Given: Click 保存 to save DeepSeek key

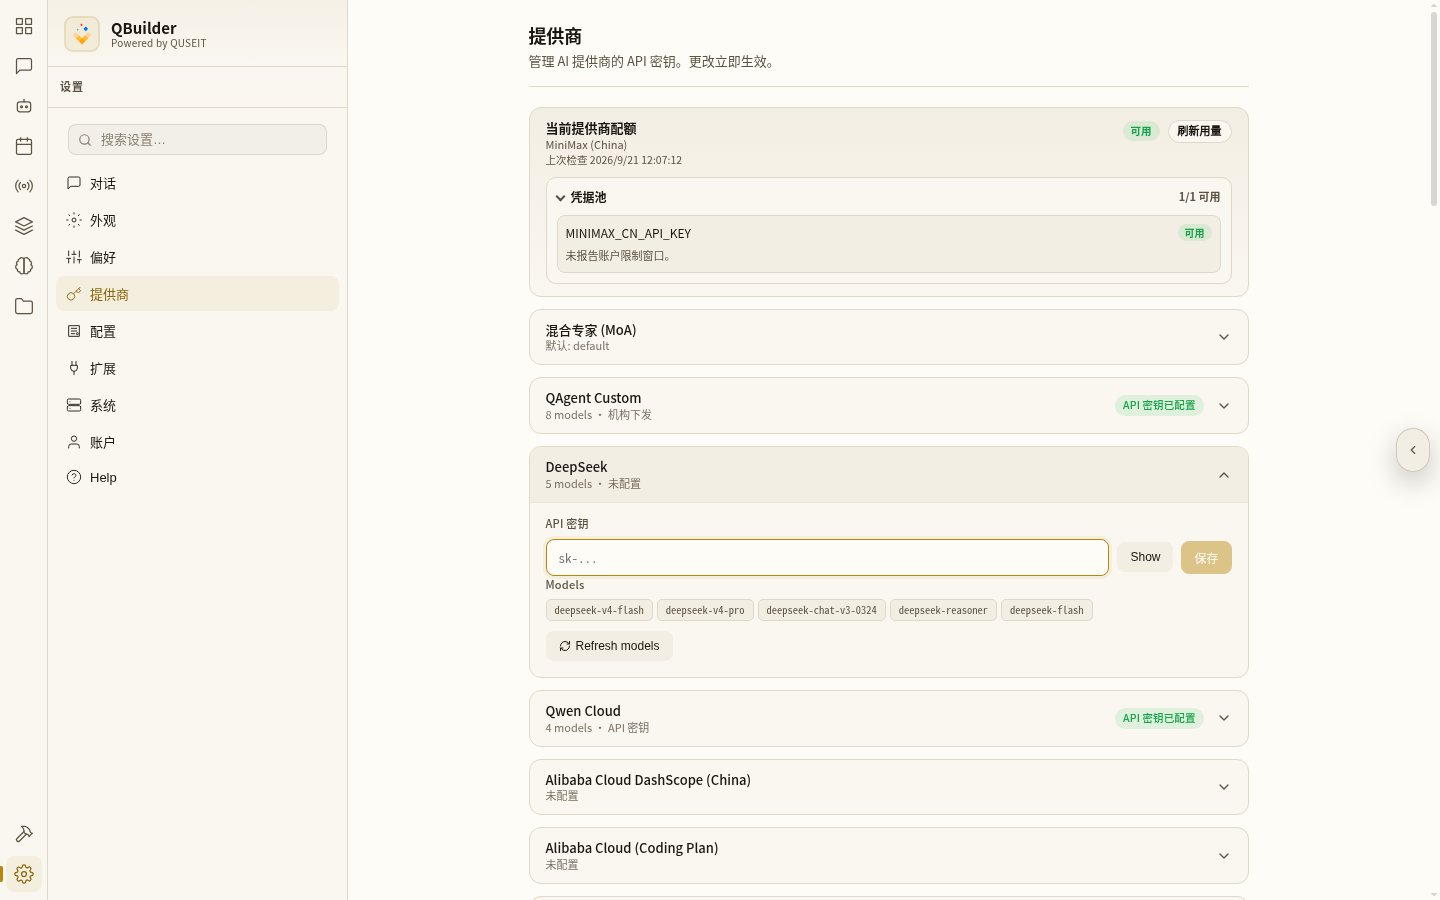Looking at the screenshot, I should pos(1206,558).
